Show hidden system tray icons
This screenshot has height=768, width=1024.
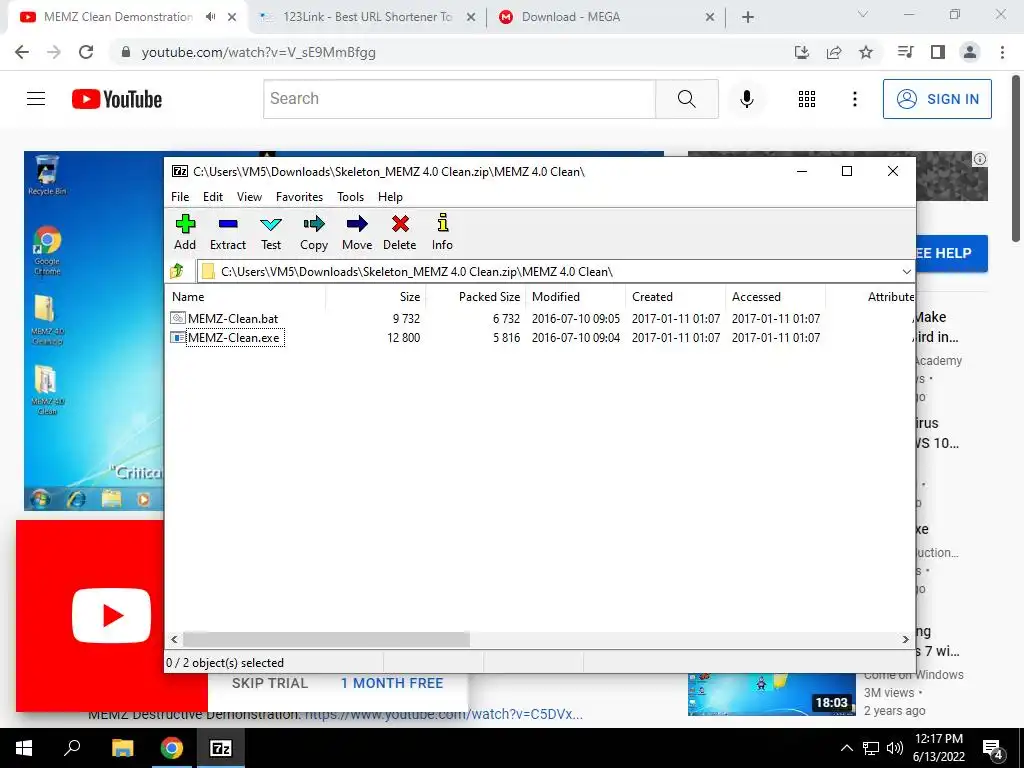click(x=846, y=748)
